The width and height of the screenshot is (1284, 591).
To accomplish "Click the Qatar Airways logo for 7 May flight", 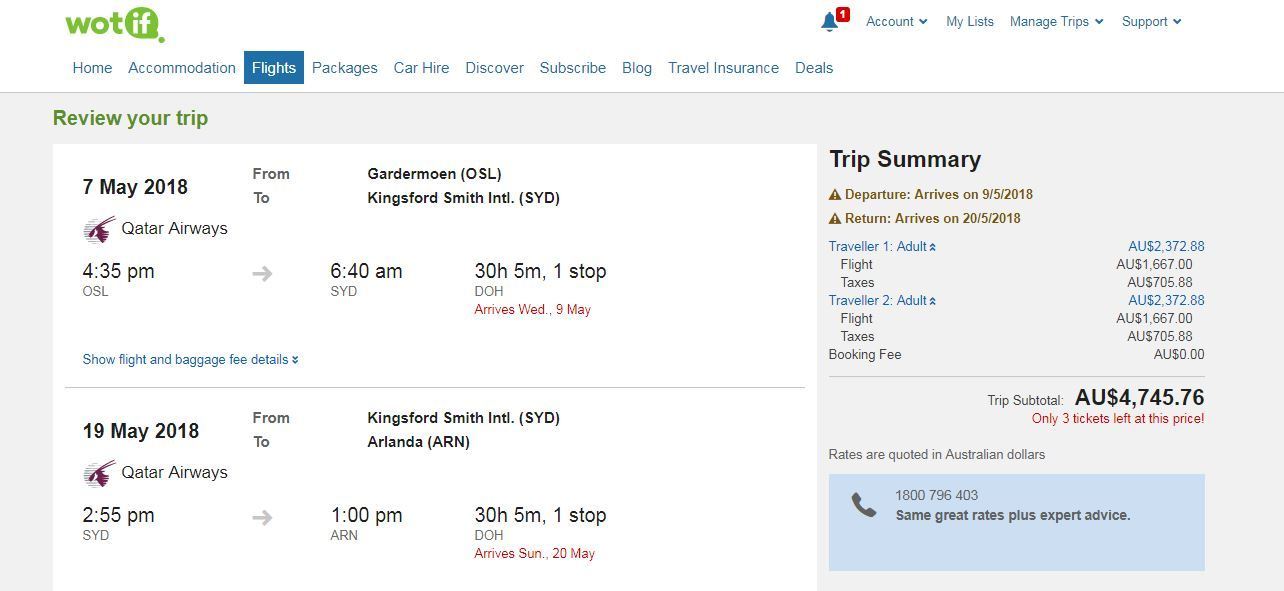I will 99,230.
